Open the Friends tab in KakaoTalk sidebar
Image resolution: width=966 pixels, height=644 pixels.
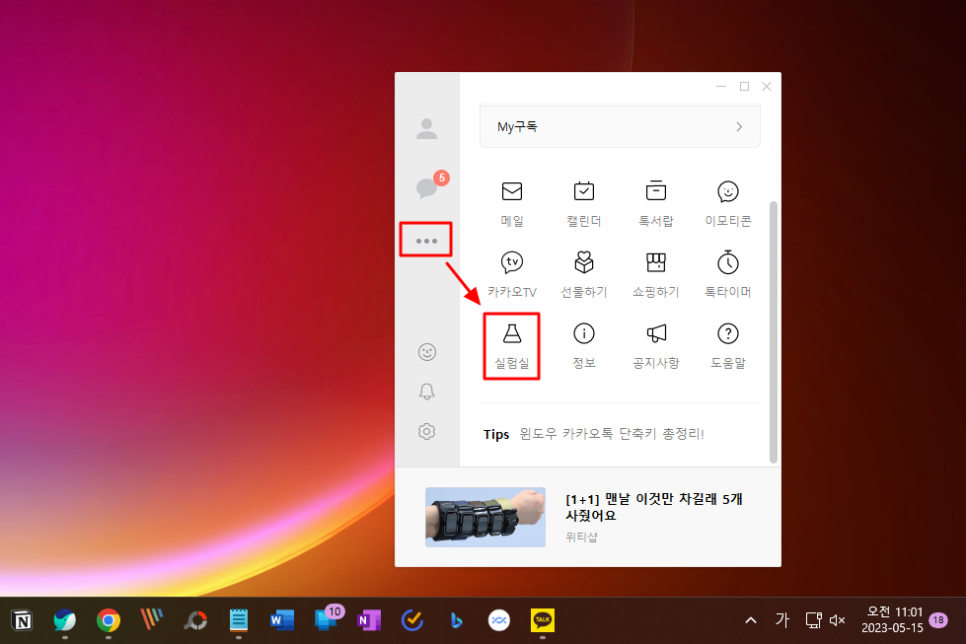[x=426, y=129]
